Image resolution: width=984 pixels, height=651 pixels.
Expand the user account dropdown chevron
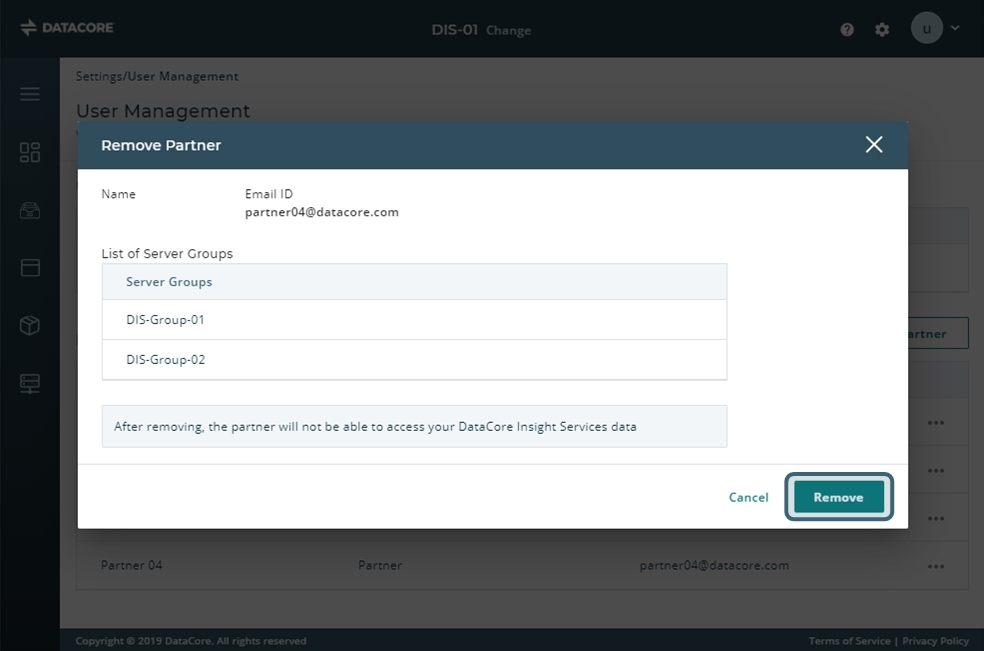tap(955, 28)
